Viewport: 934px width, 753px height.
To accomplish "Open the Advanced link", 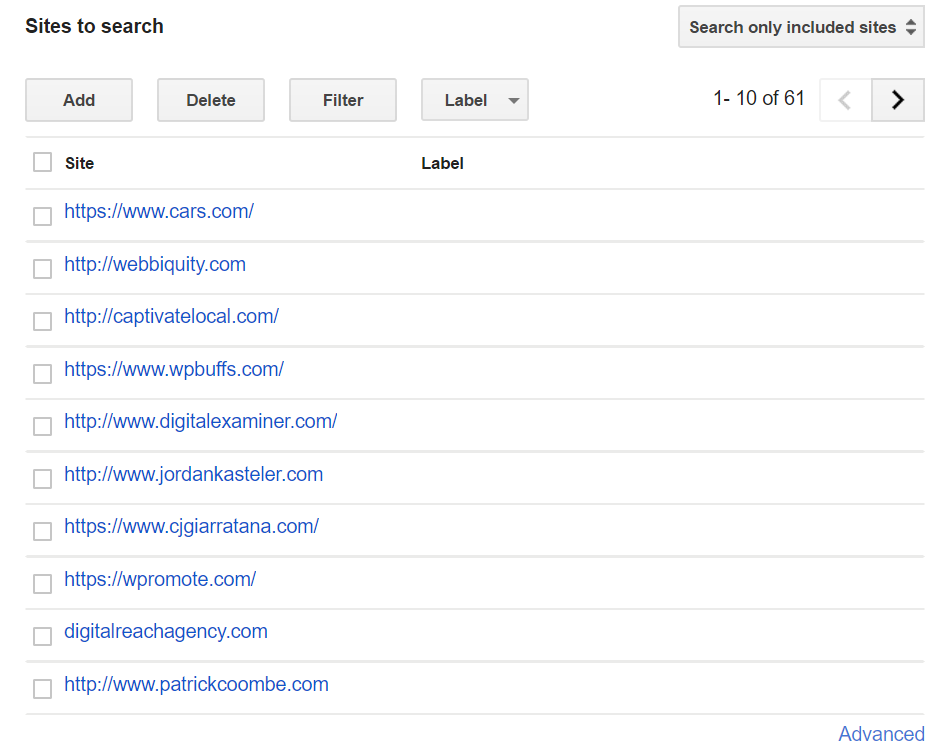I will tap(880, 734).
